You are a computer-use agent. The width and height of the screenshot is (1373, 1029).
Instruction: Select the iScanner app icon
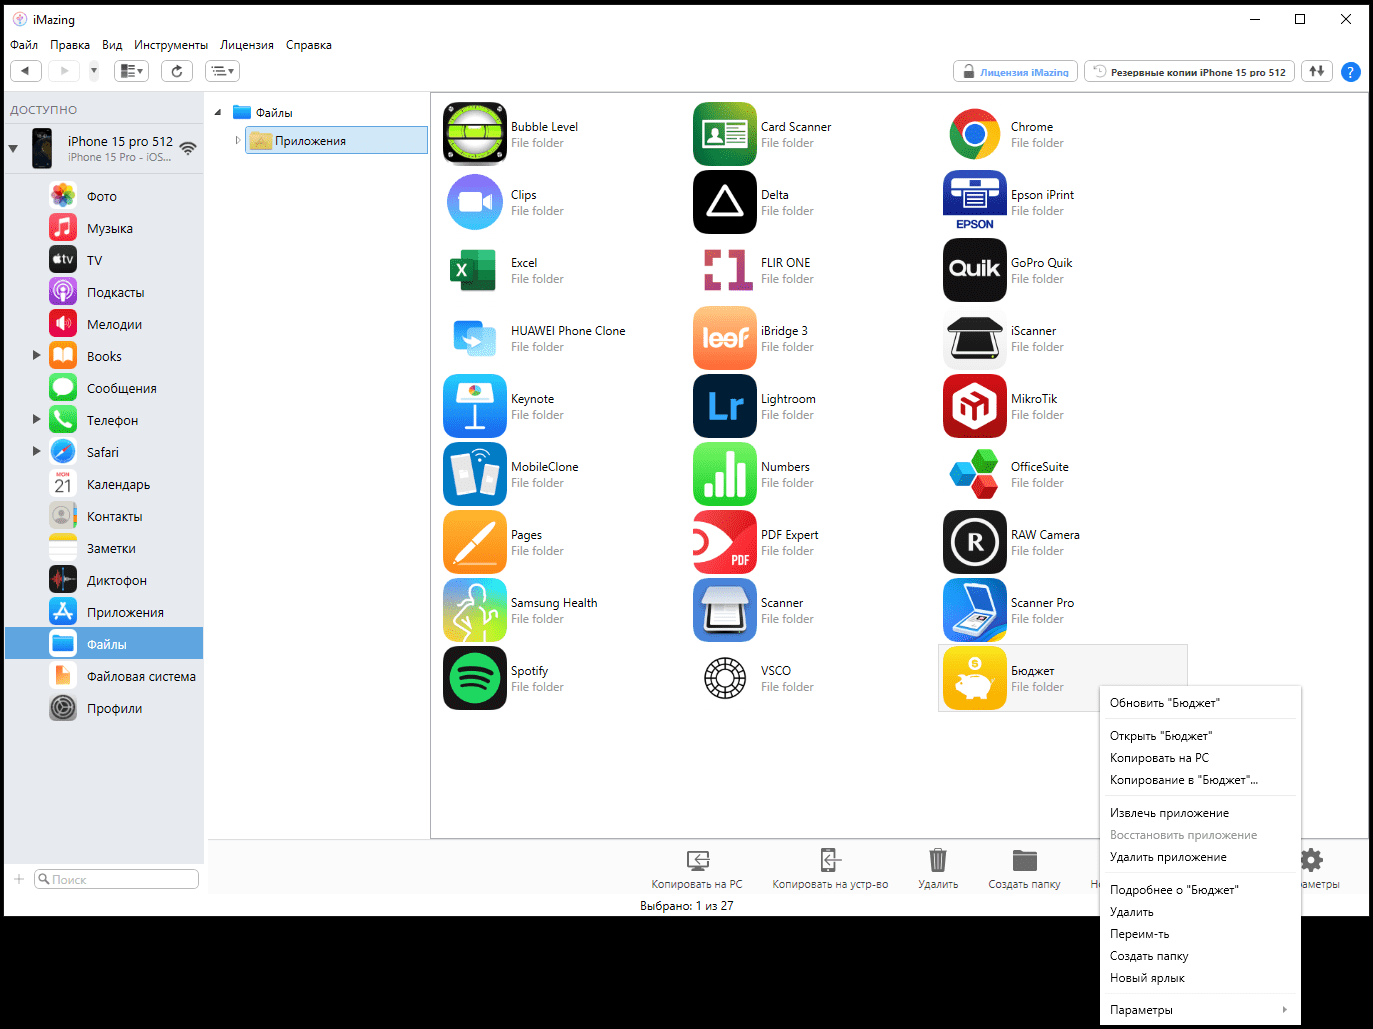click(x=975, y=338)
